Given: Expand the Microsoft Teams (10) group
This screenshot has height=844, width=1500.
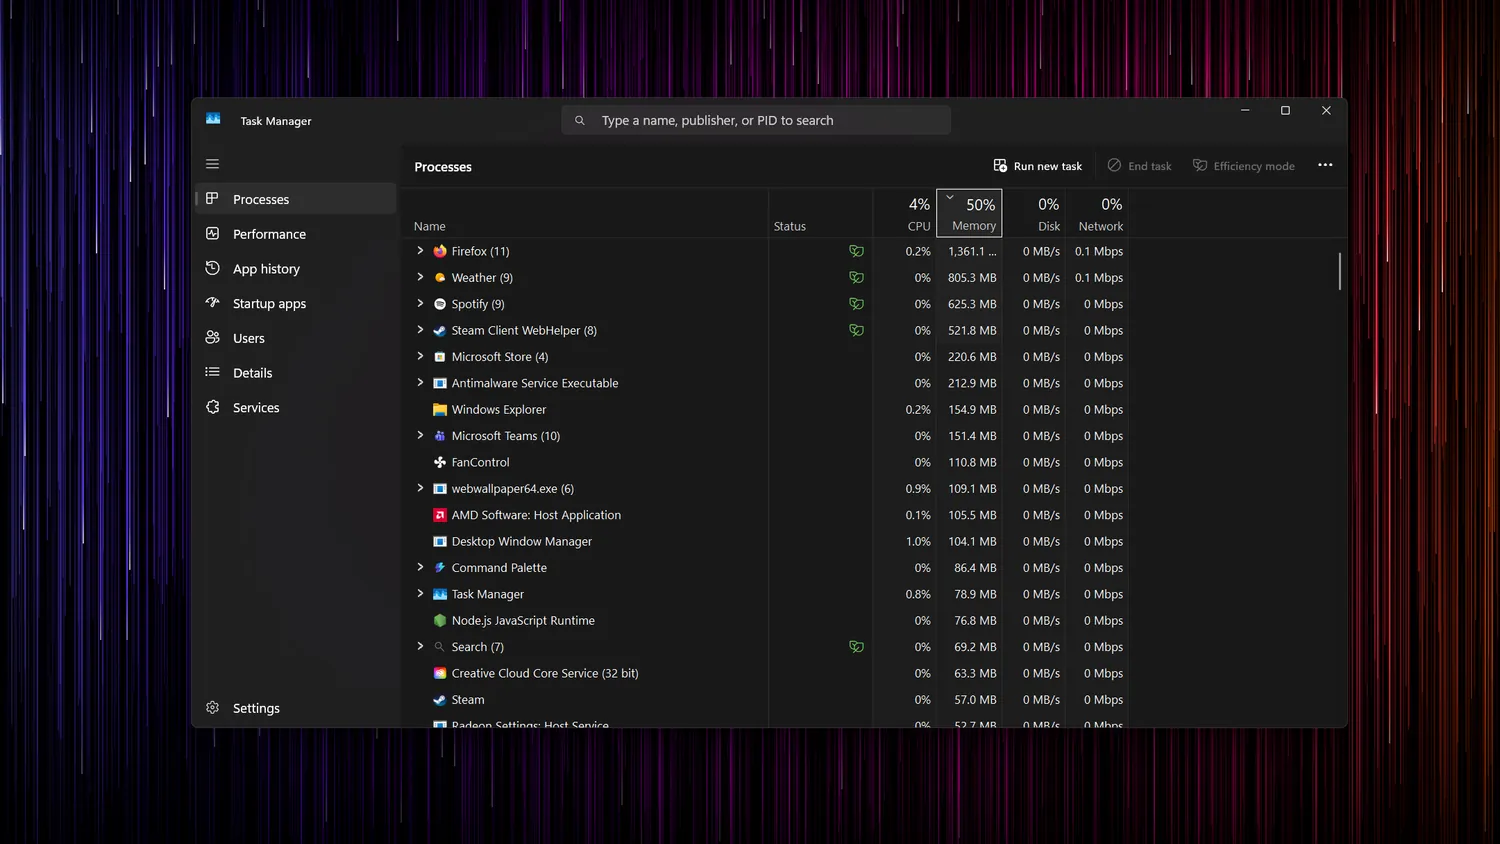Looking at the screenshot, I should [420, 436].
